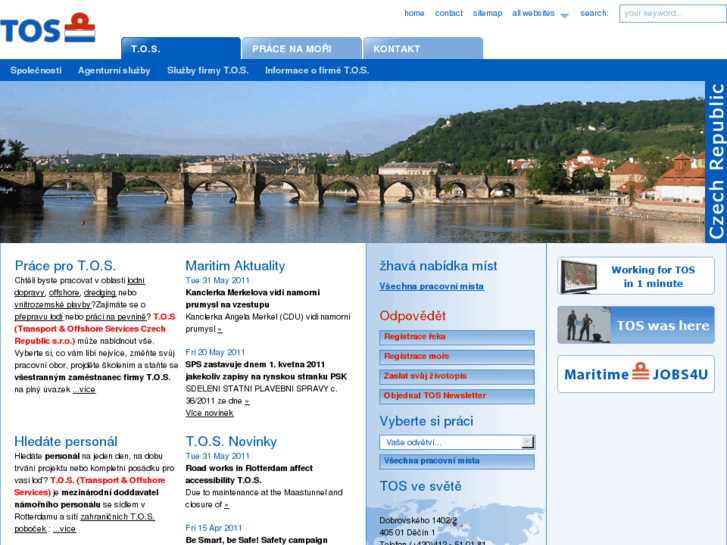The image size is (727, 545).
Task: Click Objednat TOS Newsletter button
Action: click(457, 396)
